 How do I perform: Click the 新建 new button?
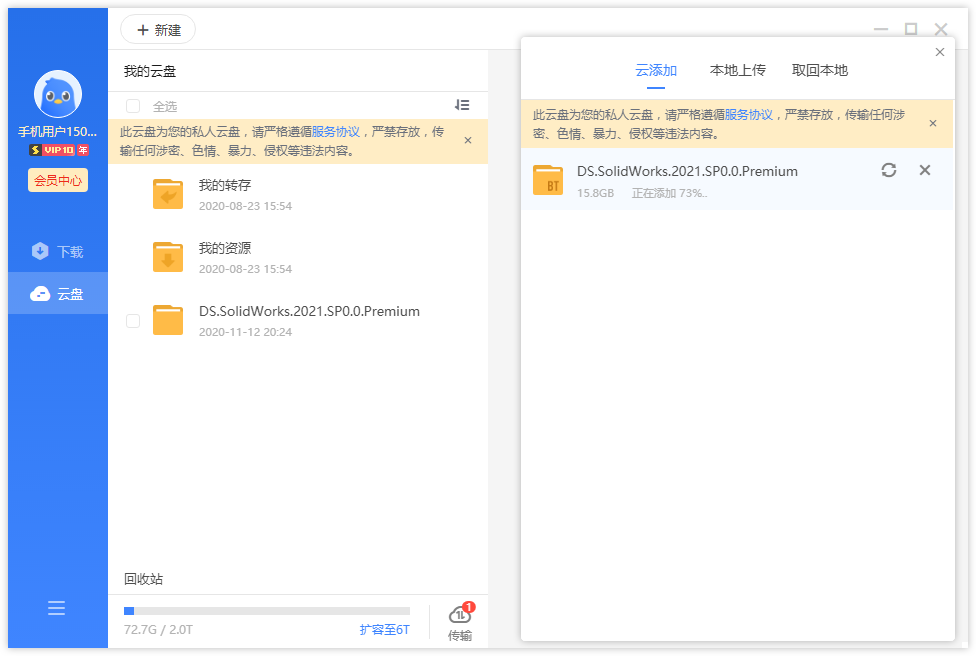(x=158, y=30)
